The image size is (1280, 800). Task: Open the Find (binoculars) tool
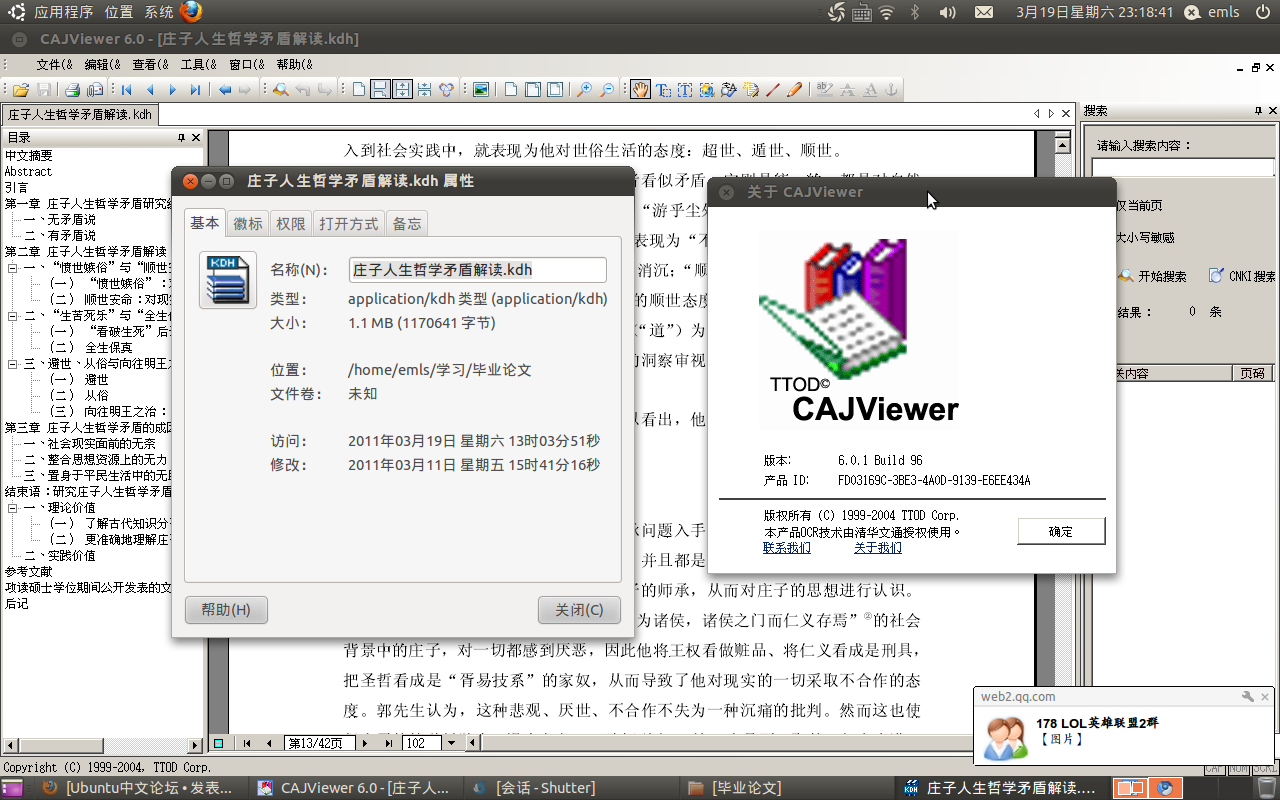(281, 89)
